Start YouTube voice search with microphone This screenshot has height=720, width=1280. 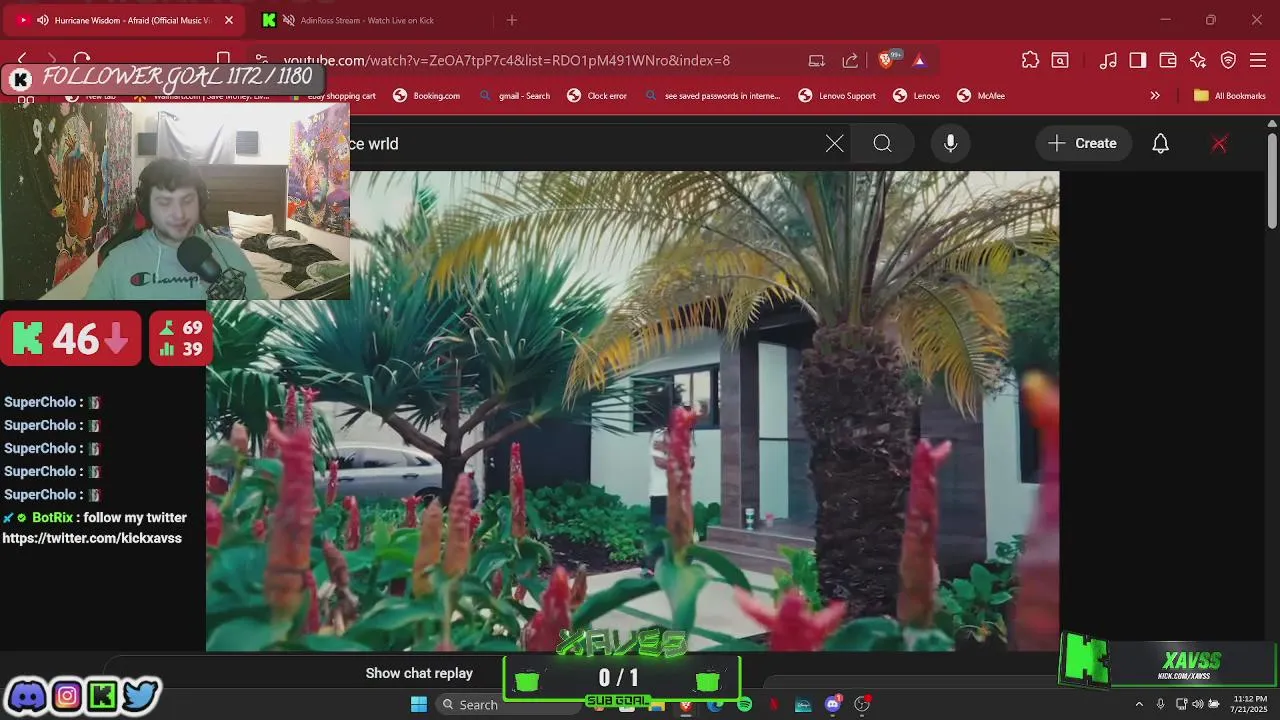950,144
